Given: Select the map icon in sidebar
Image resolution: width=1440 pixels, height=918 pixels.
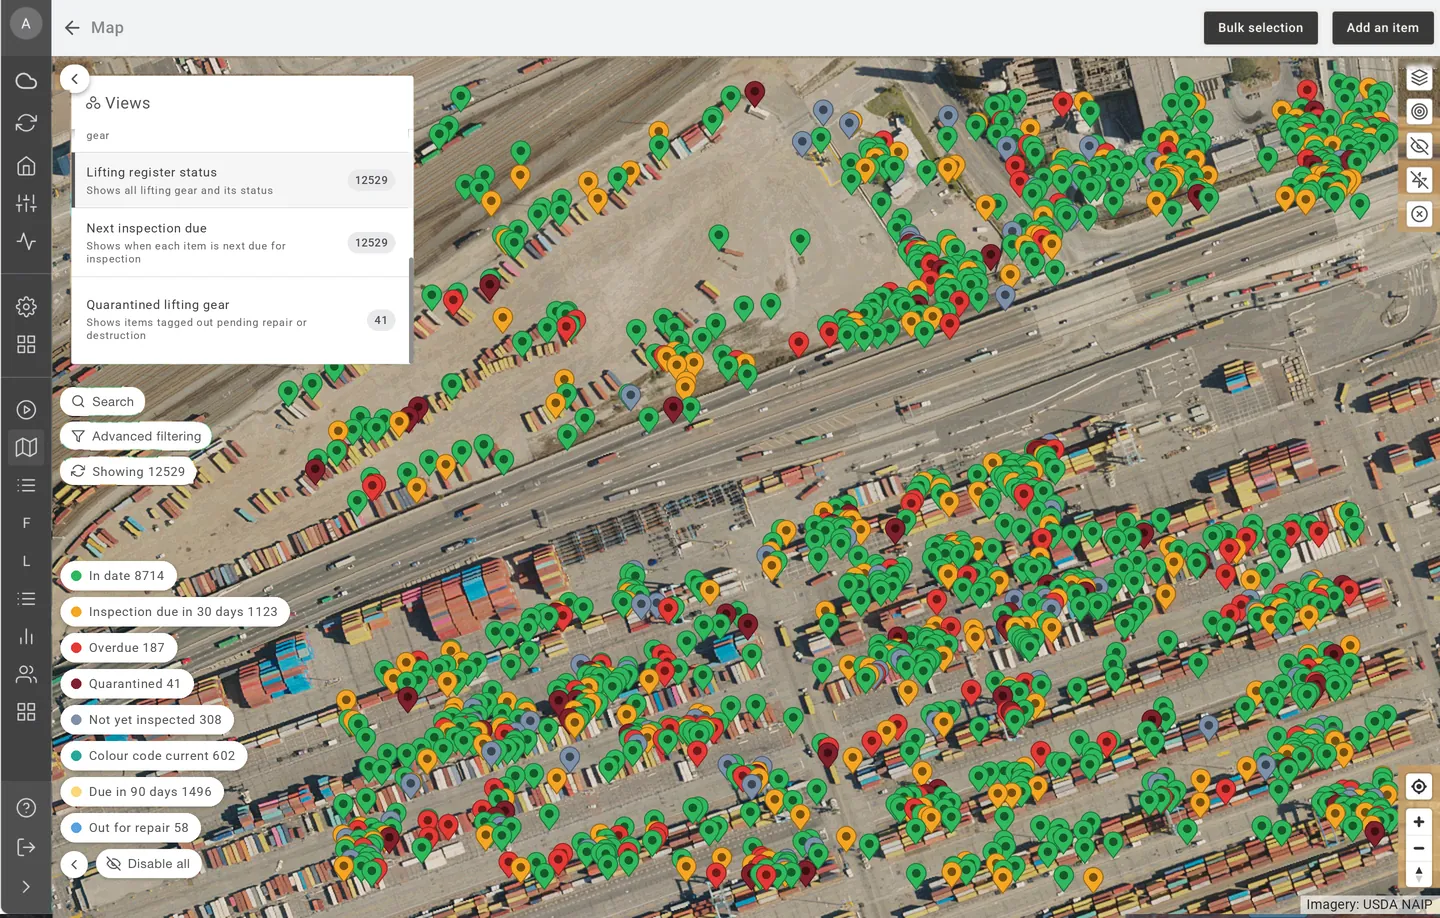Looking at the screenshot, I should pyautogui.click(x=26, y=447).
